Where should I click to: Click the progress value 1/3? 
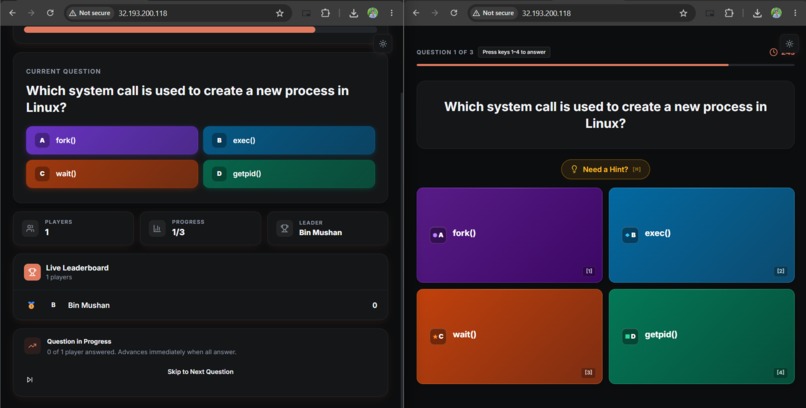click(x=178, y=232)
